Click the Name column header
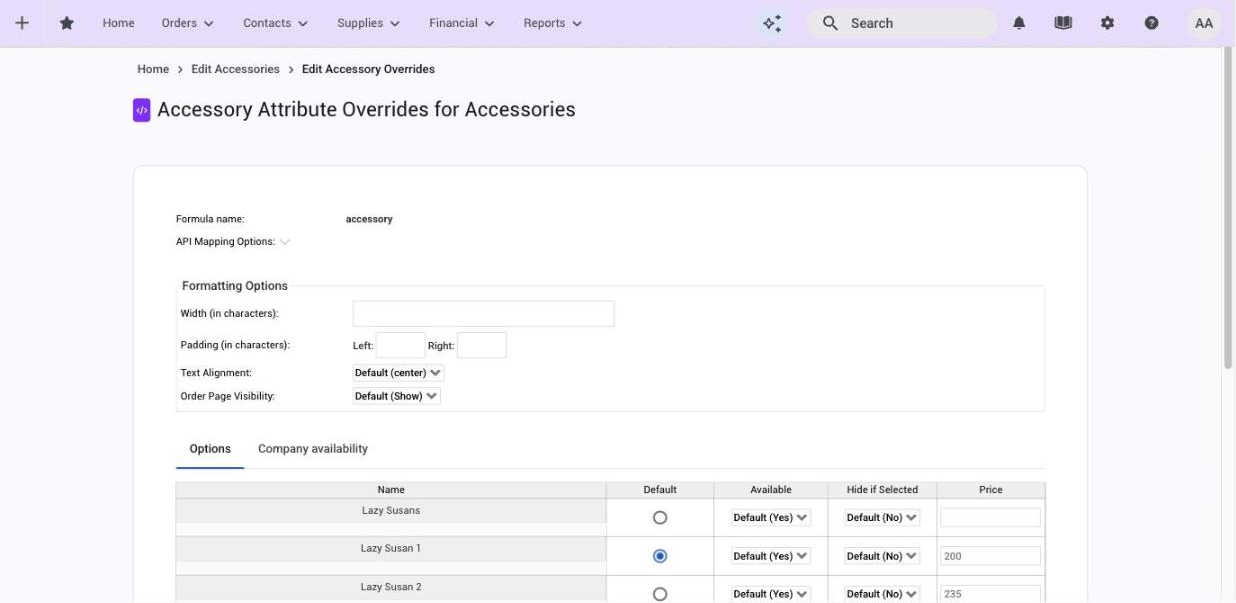 (x=391, y=490)
